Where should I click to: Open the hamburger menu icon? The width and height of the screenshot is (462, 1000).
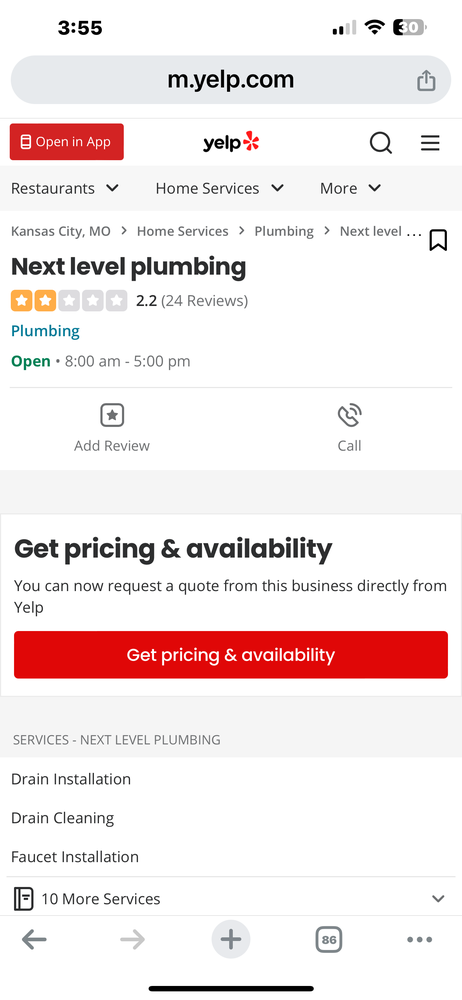[x=430, y=143]
